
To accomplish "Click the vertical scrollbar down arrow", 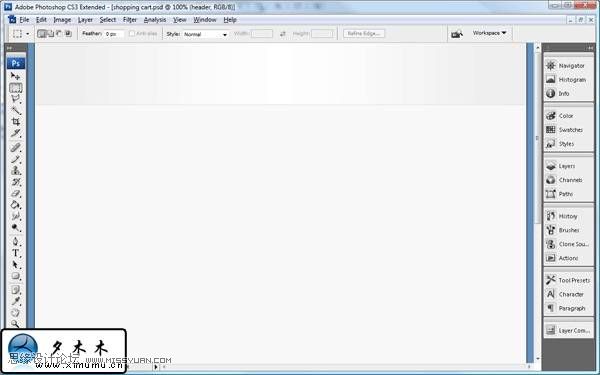I will coord(538,359).
